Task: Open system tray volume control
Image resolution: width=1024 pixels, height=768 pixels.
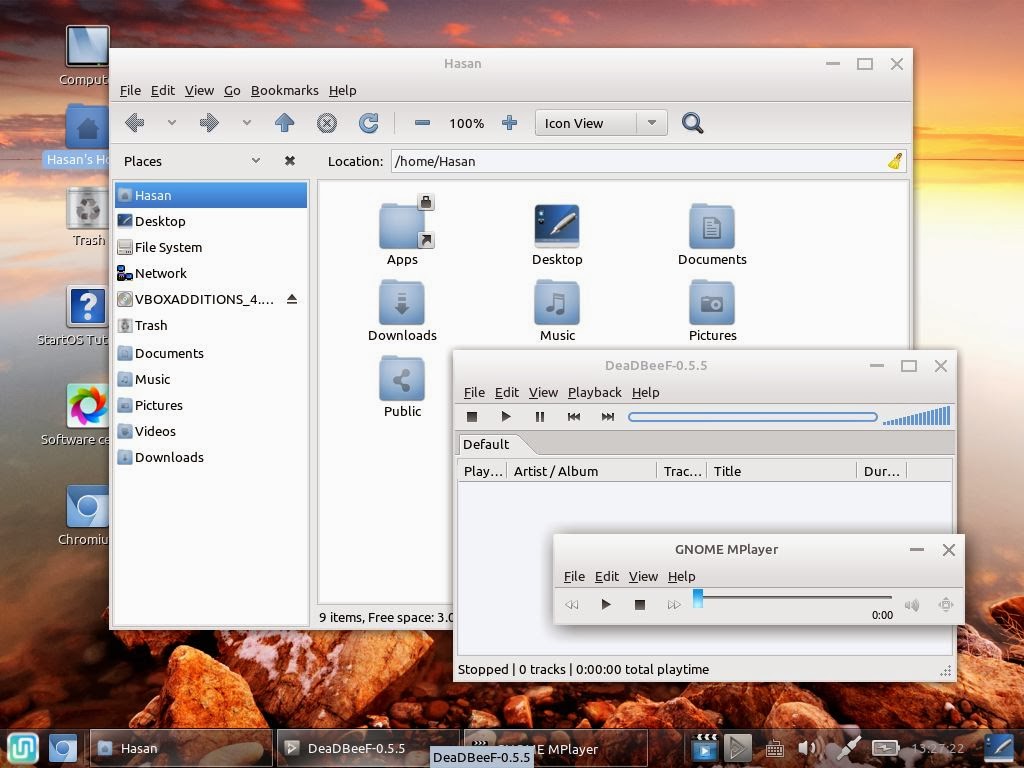Action: (807, 748)
